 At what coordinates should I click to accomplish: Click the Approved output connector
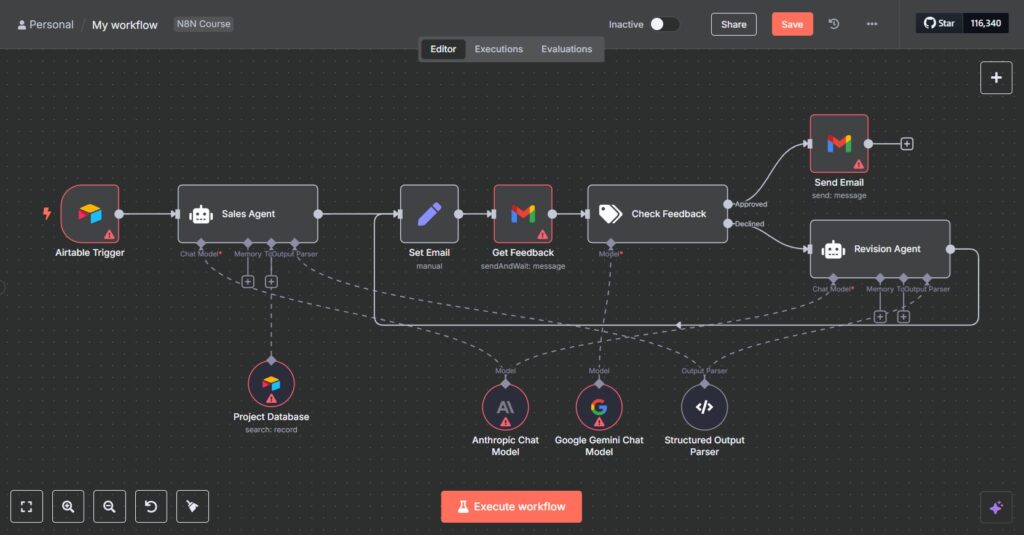click(x=728, y=204)
